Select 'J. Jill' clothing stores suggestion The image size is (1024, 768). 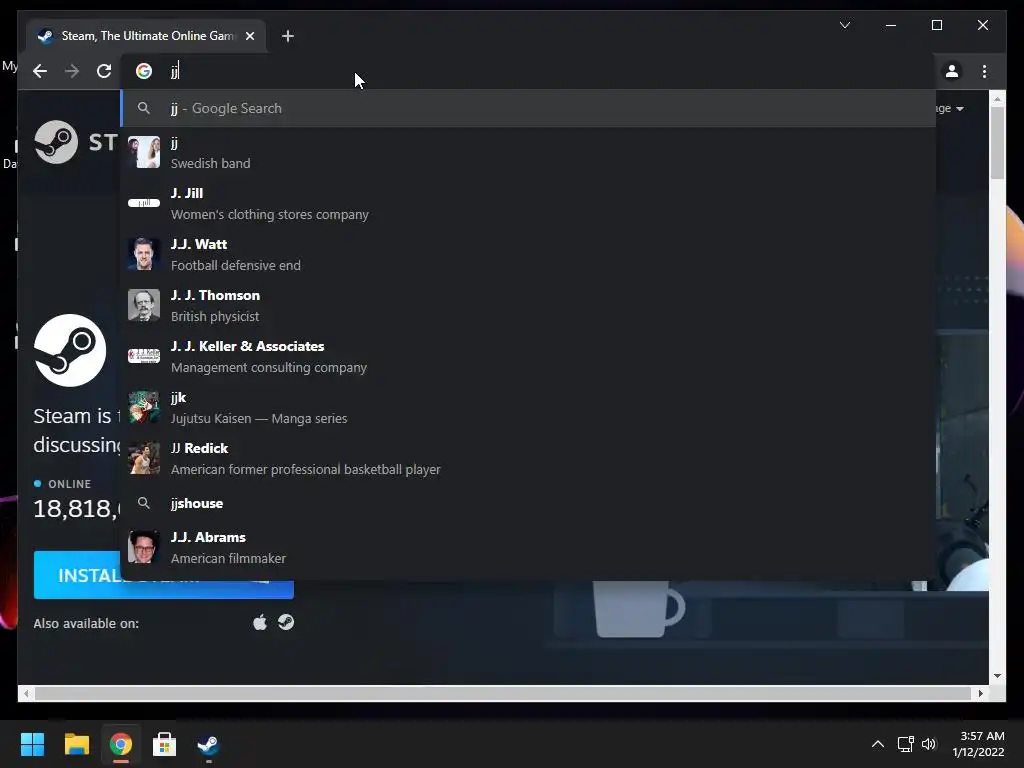528,204
